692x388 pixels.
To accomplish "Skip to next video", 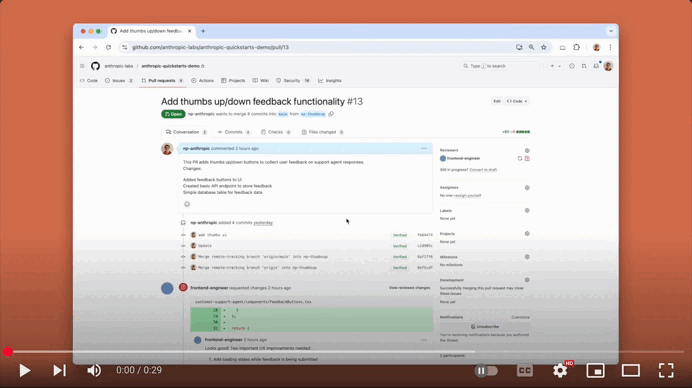I will [x=60, y=370].
